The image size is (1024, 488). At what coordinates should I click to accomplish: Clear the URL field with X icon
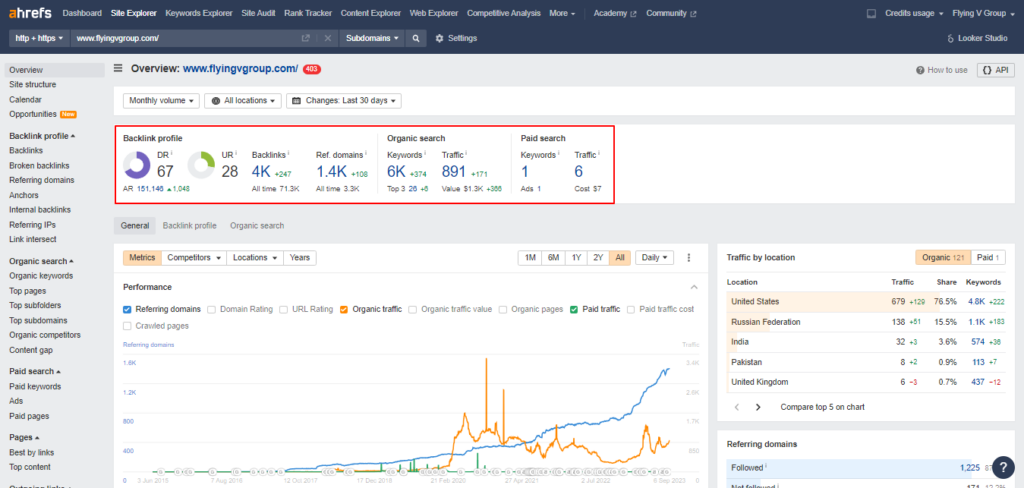(x=328, y=38)
